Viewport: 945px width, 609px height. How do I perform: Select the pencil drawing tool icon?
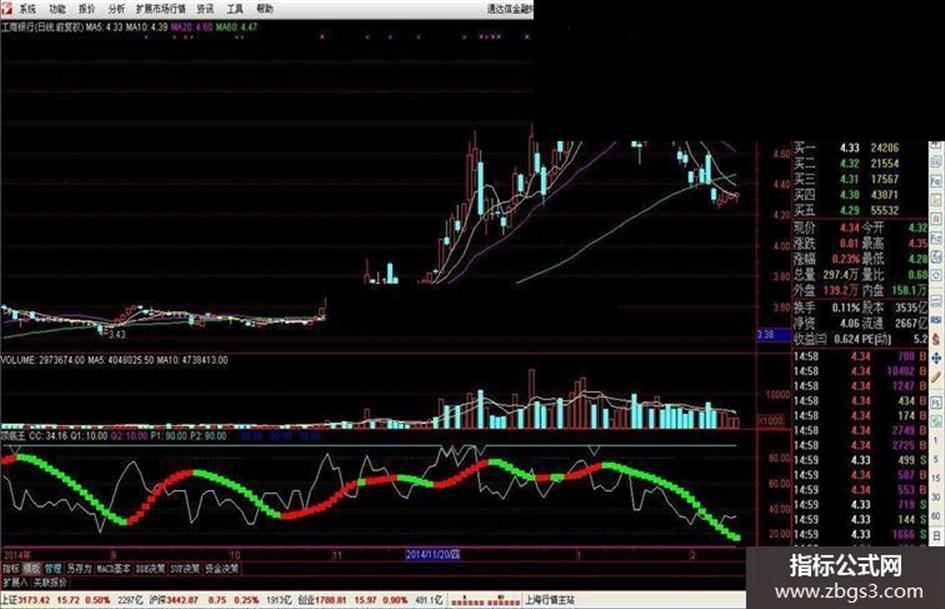(937, 378)
